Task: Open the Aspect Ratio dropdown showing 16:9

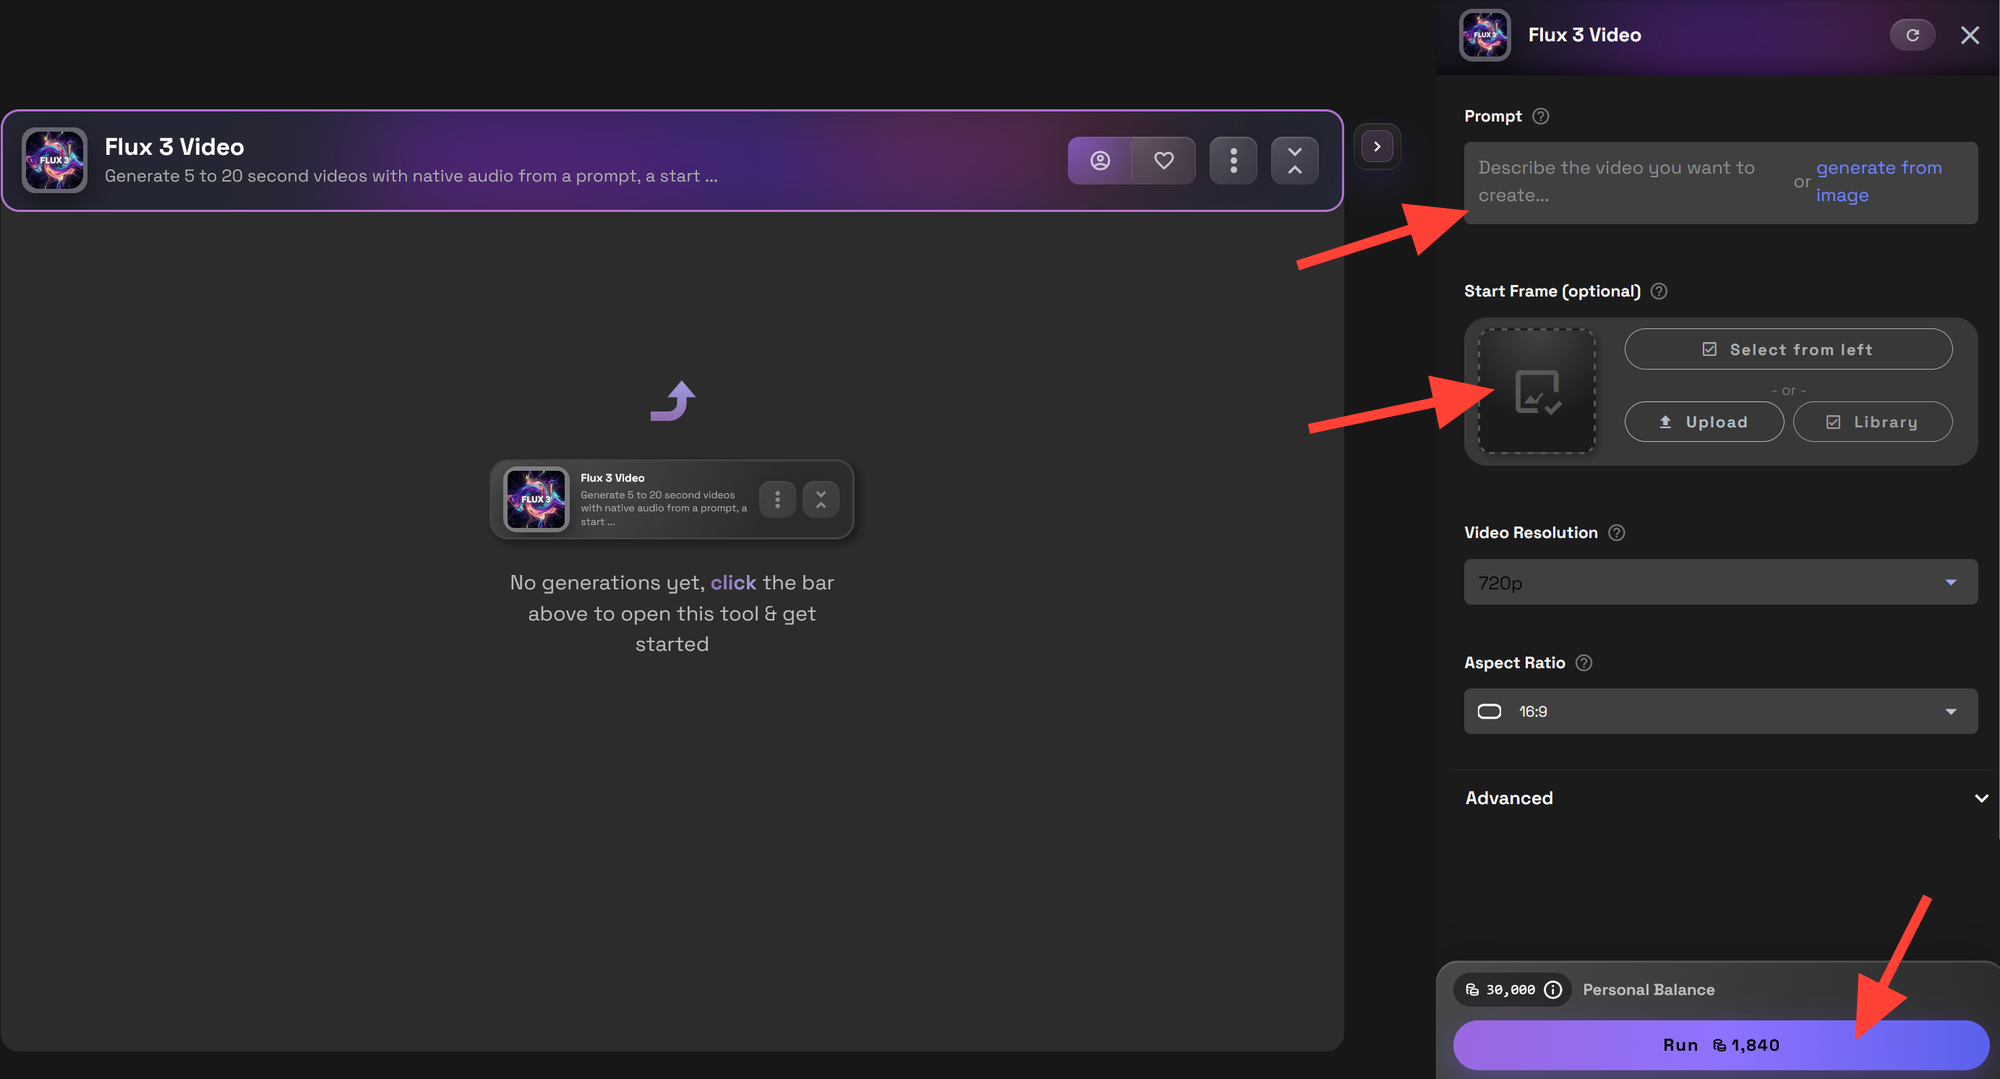Action: coord(1721,711)
